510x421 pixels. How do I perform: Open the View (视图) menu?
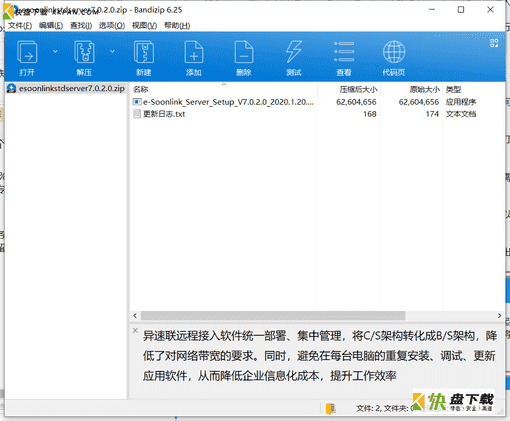(144, 26)
